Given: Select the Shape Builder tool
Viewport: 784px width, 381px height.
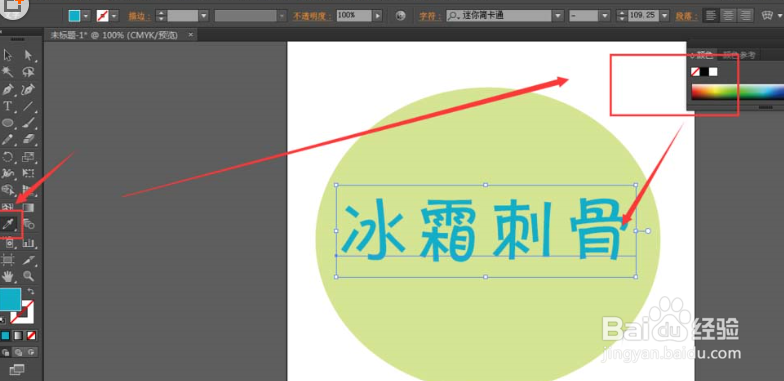Looking at the screenshot, I should pyautogui.click(x=8, y=190).
